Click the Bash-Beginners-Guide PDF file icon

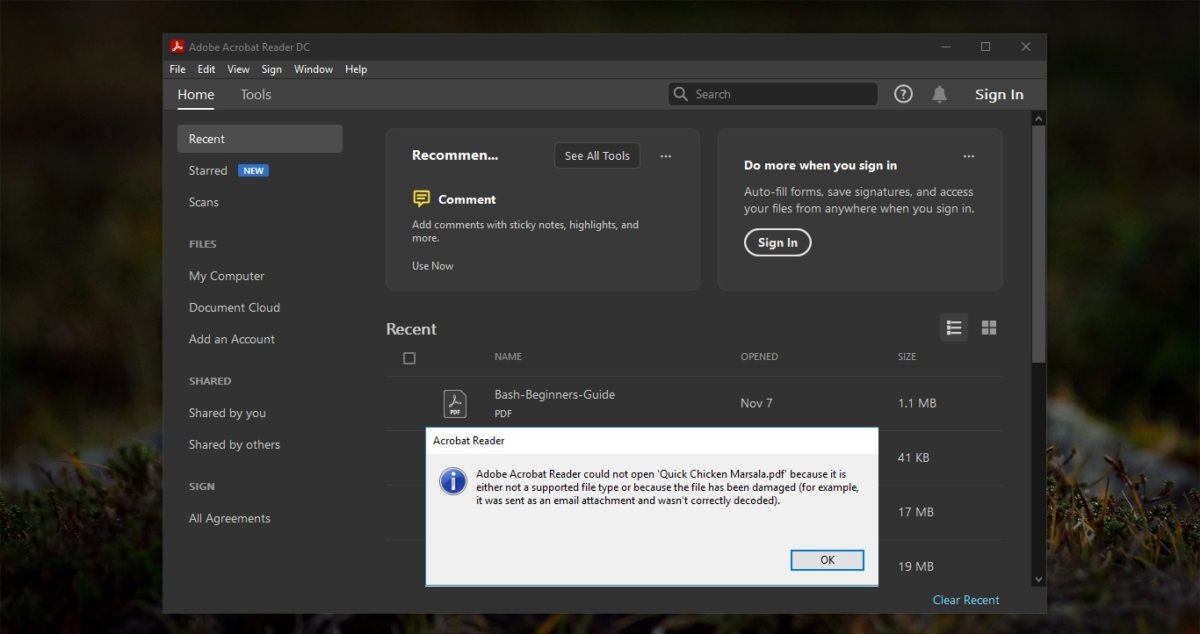click(454, 402)
